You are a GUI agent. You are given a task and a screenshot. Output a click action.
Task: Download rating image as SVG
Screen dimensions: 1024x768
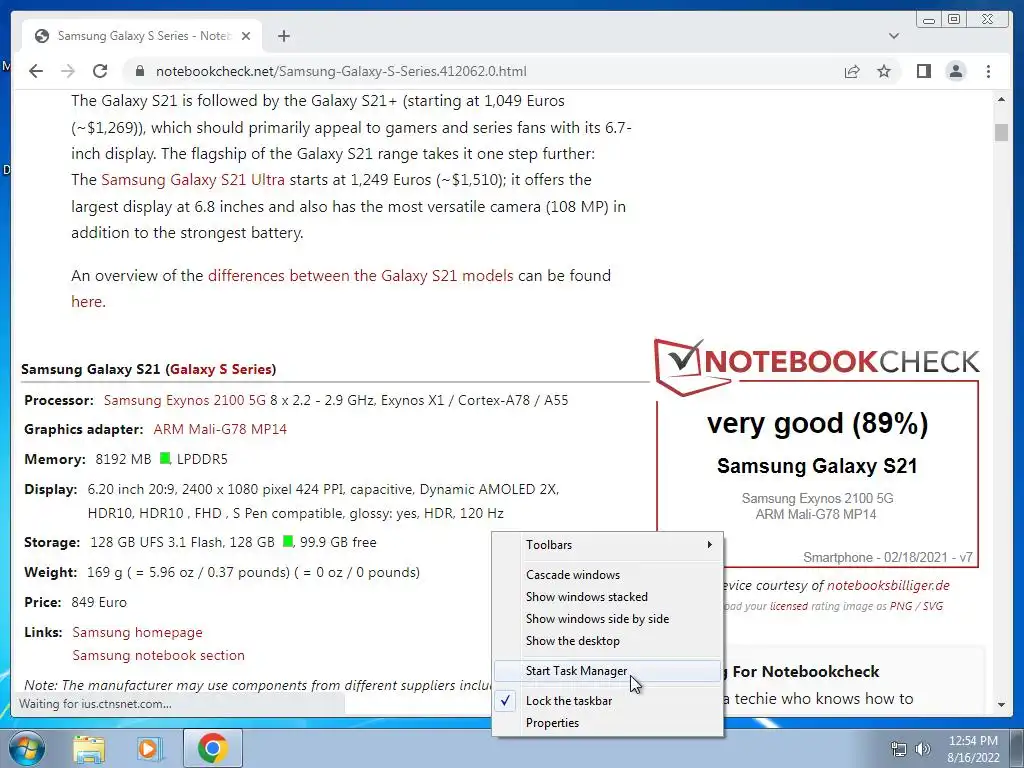(x=933, y=606)
